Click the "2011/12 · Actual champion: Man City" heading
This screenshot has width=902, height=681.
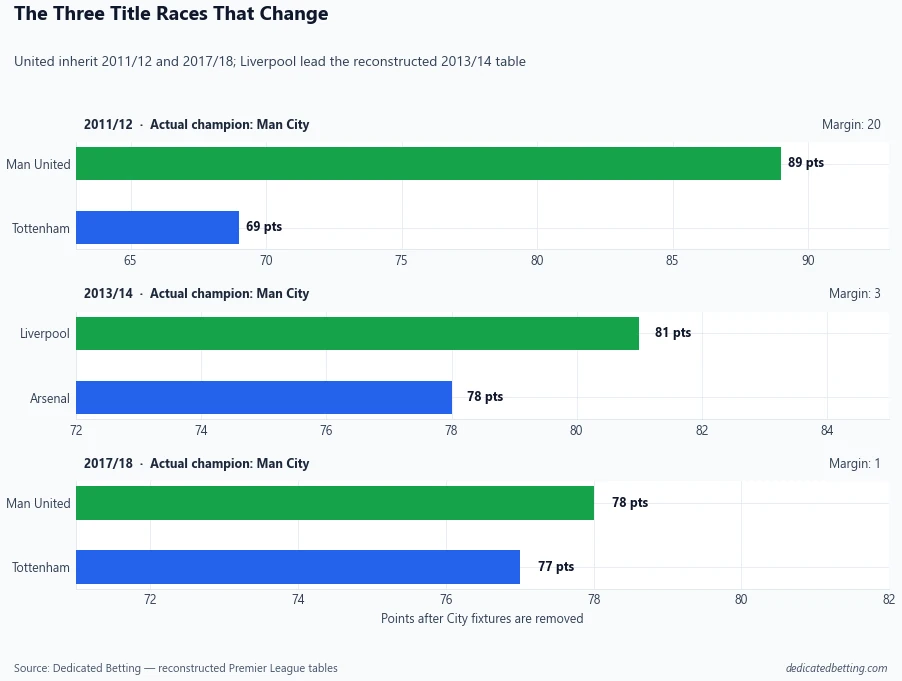pos(196,124)
